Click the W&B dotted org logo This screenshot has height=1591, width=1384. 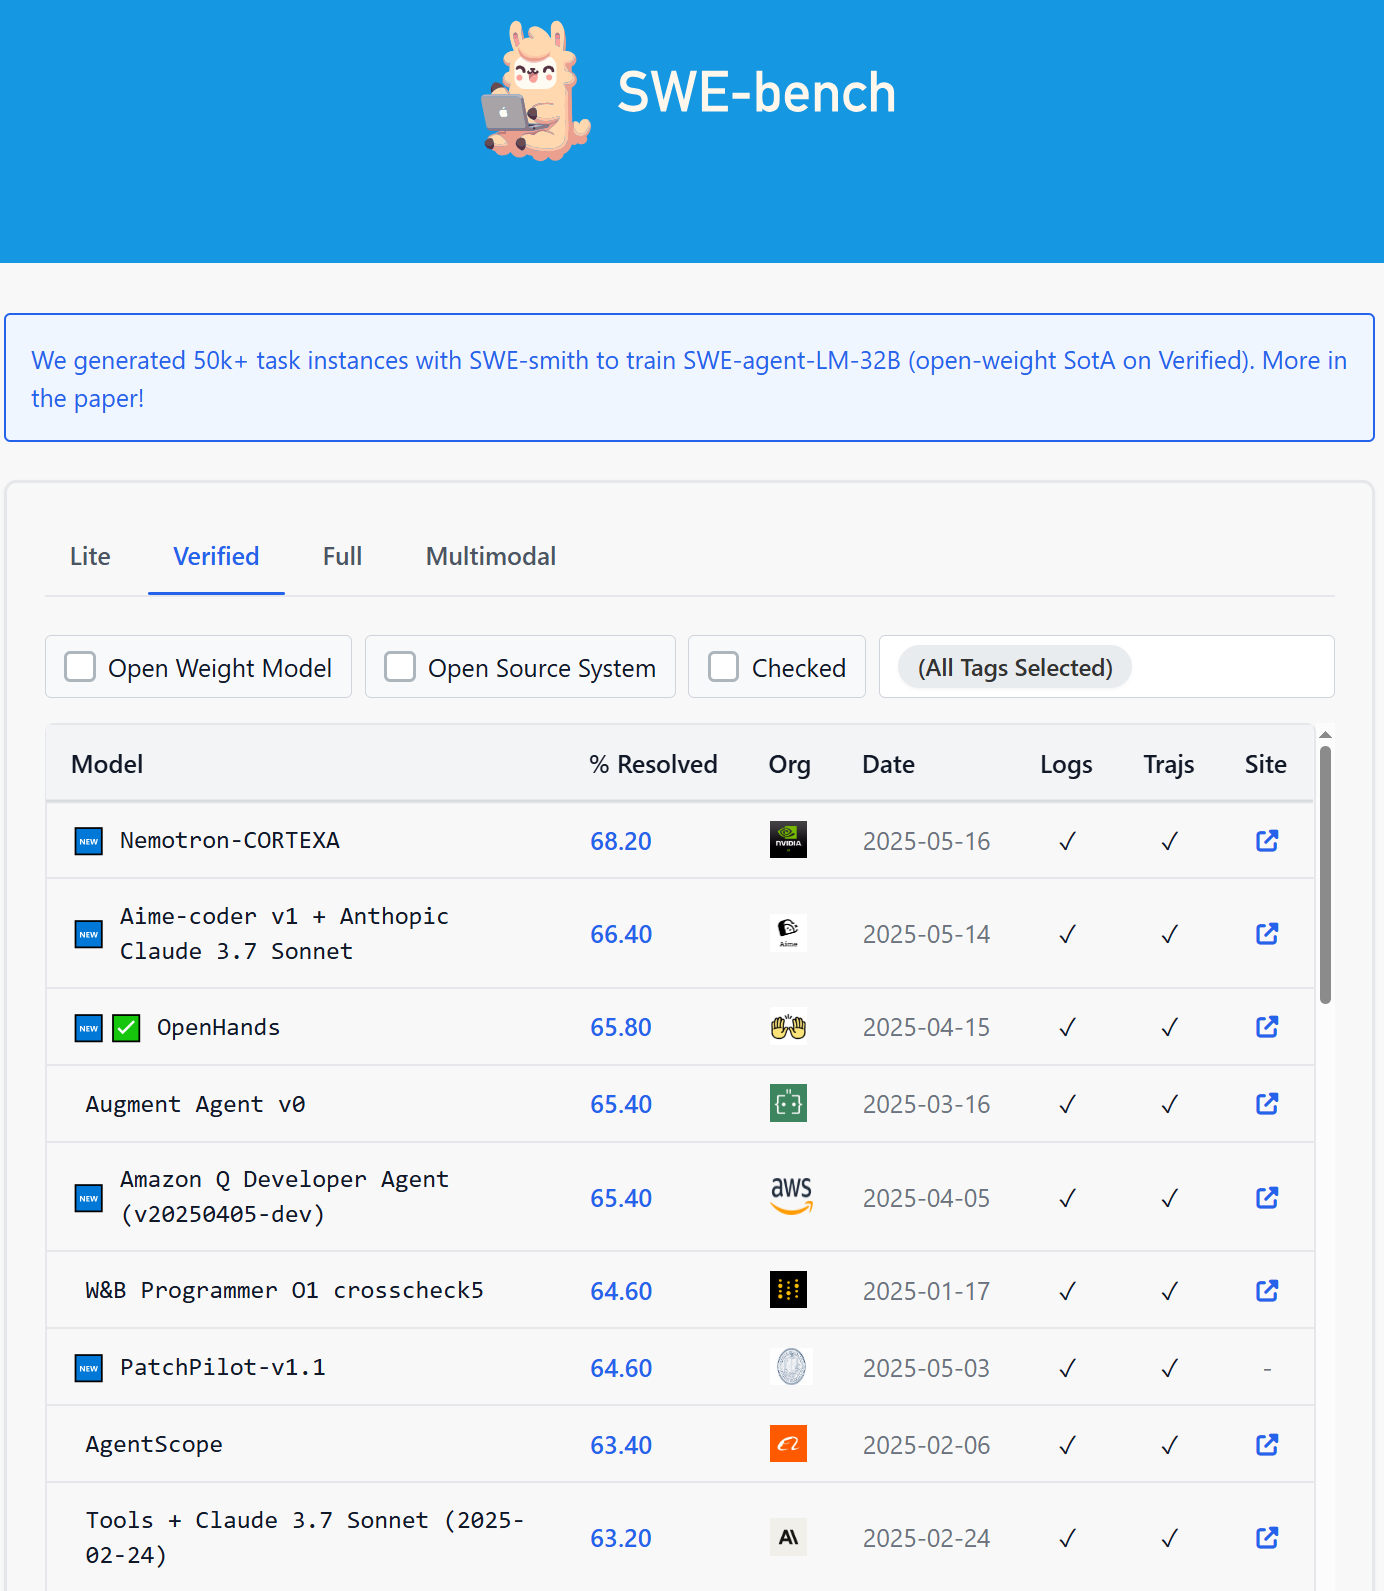point(788,1290)
